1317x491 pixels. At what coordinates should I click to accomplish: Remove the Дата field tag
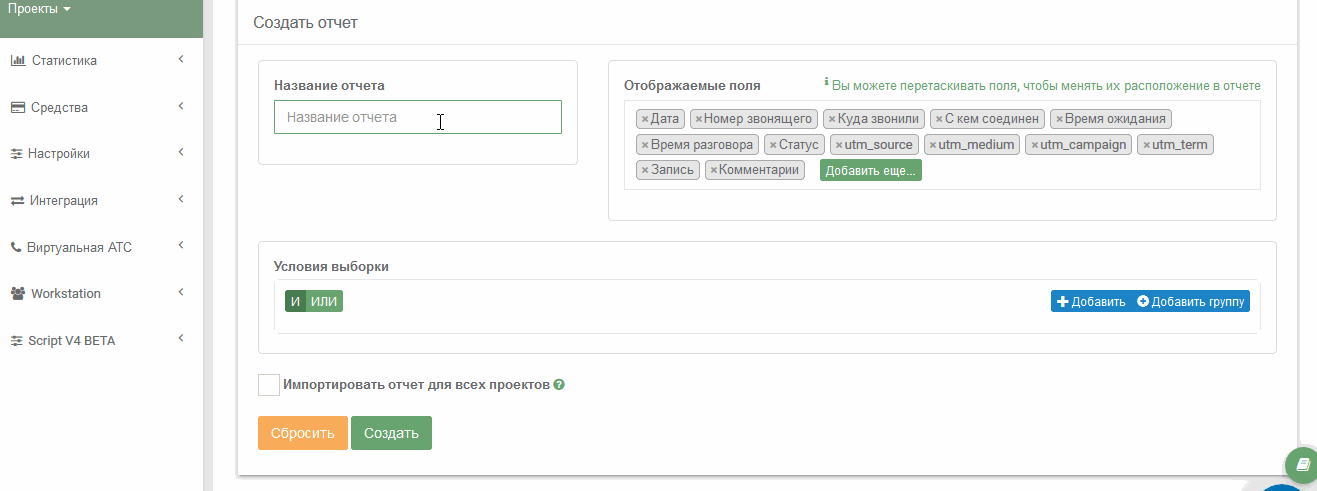coord(645,119)
